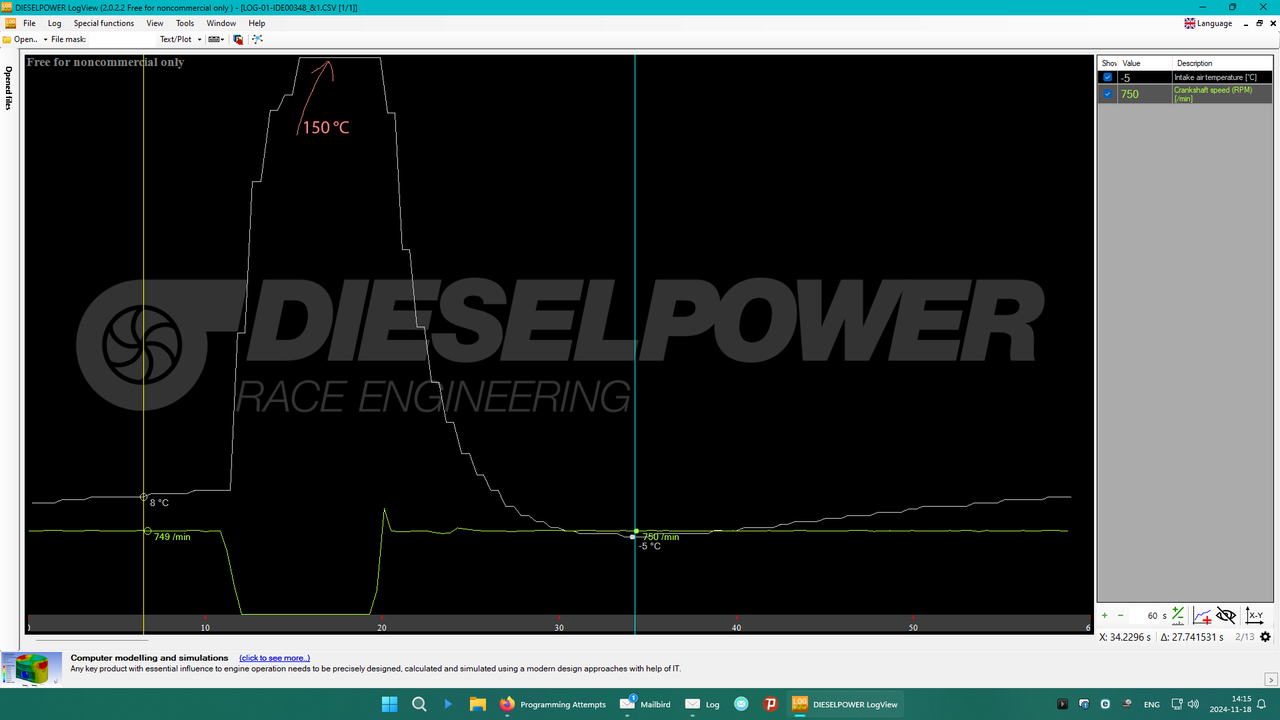This screenshot has height=720, width=1280.
Task: Open the Special functions menu
Action: pyautogui.click(x=104, y=23)
